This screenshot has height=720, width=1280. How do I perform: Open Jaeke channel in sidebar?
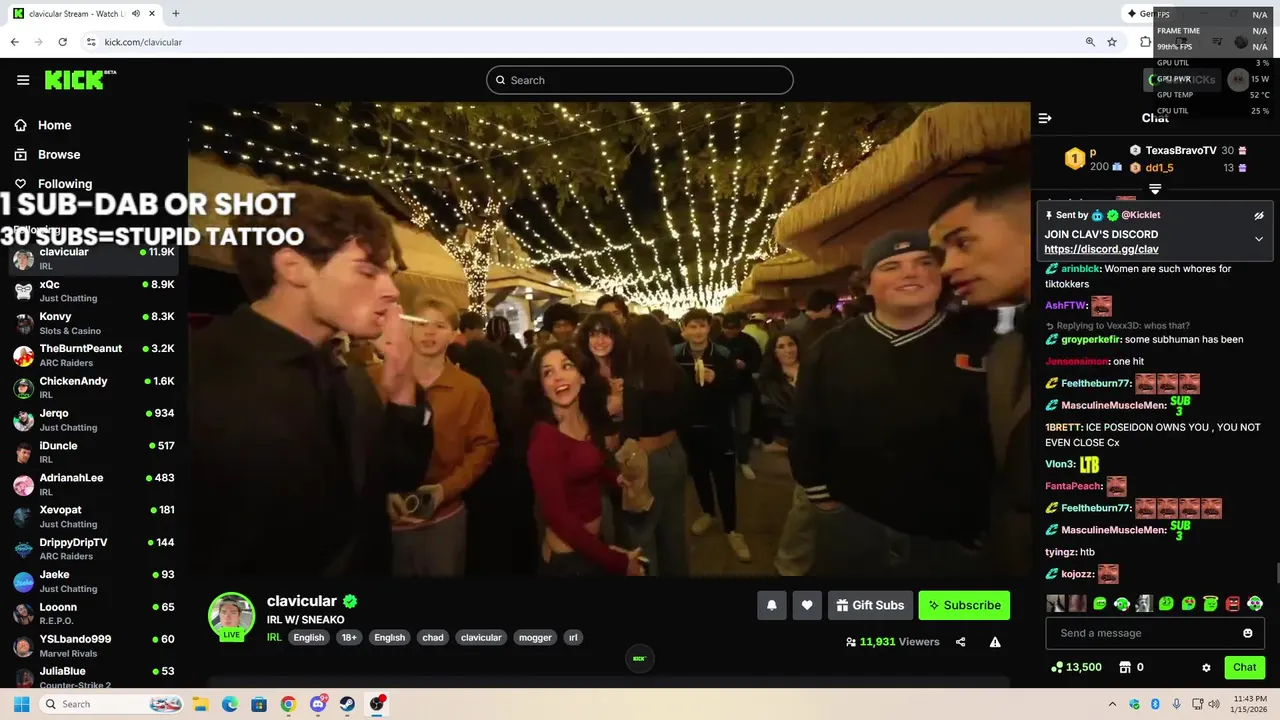point(94,581)
